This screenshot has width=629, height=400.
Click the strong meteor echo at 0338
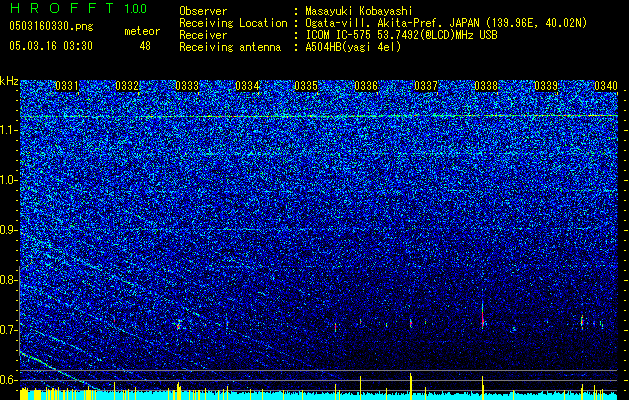[483, 317]
